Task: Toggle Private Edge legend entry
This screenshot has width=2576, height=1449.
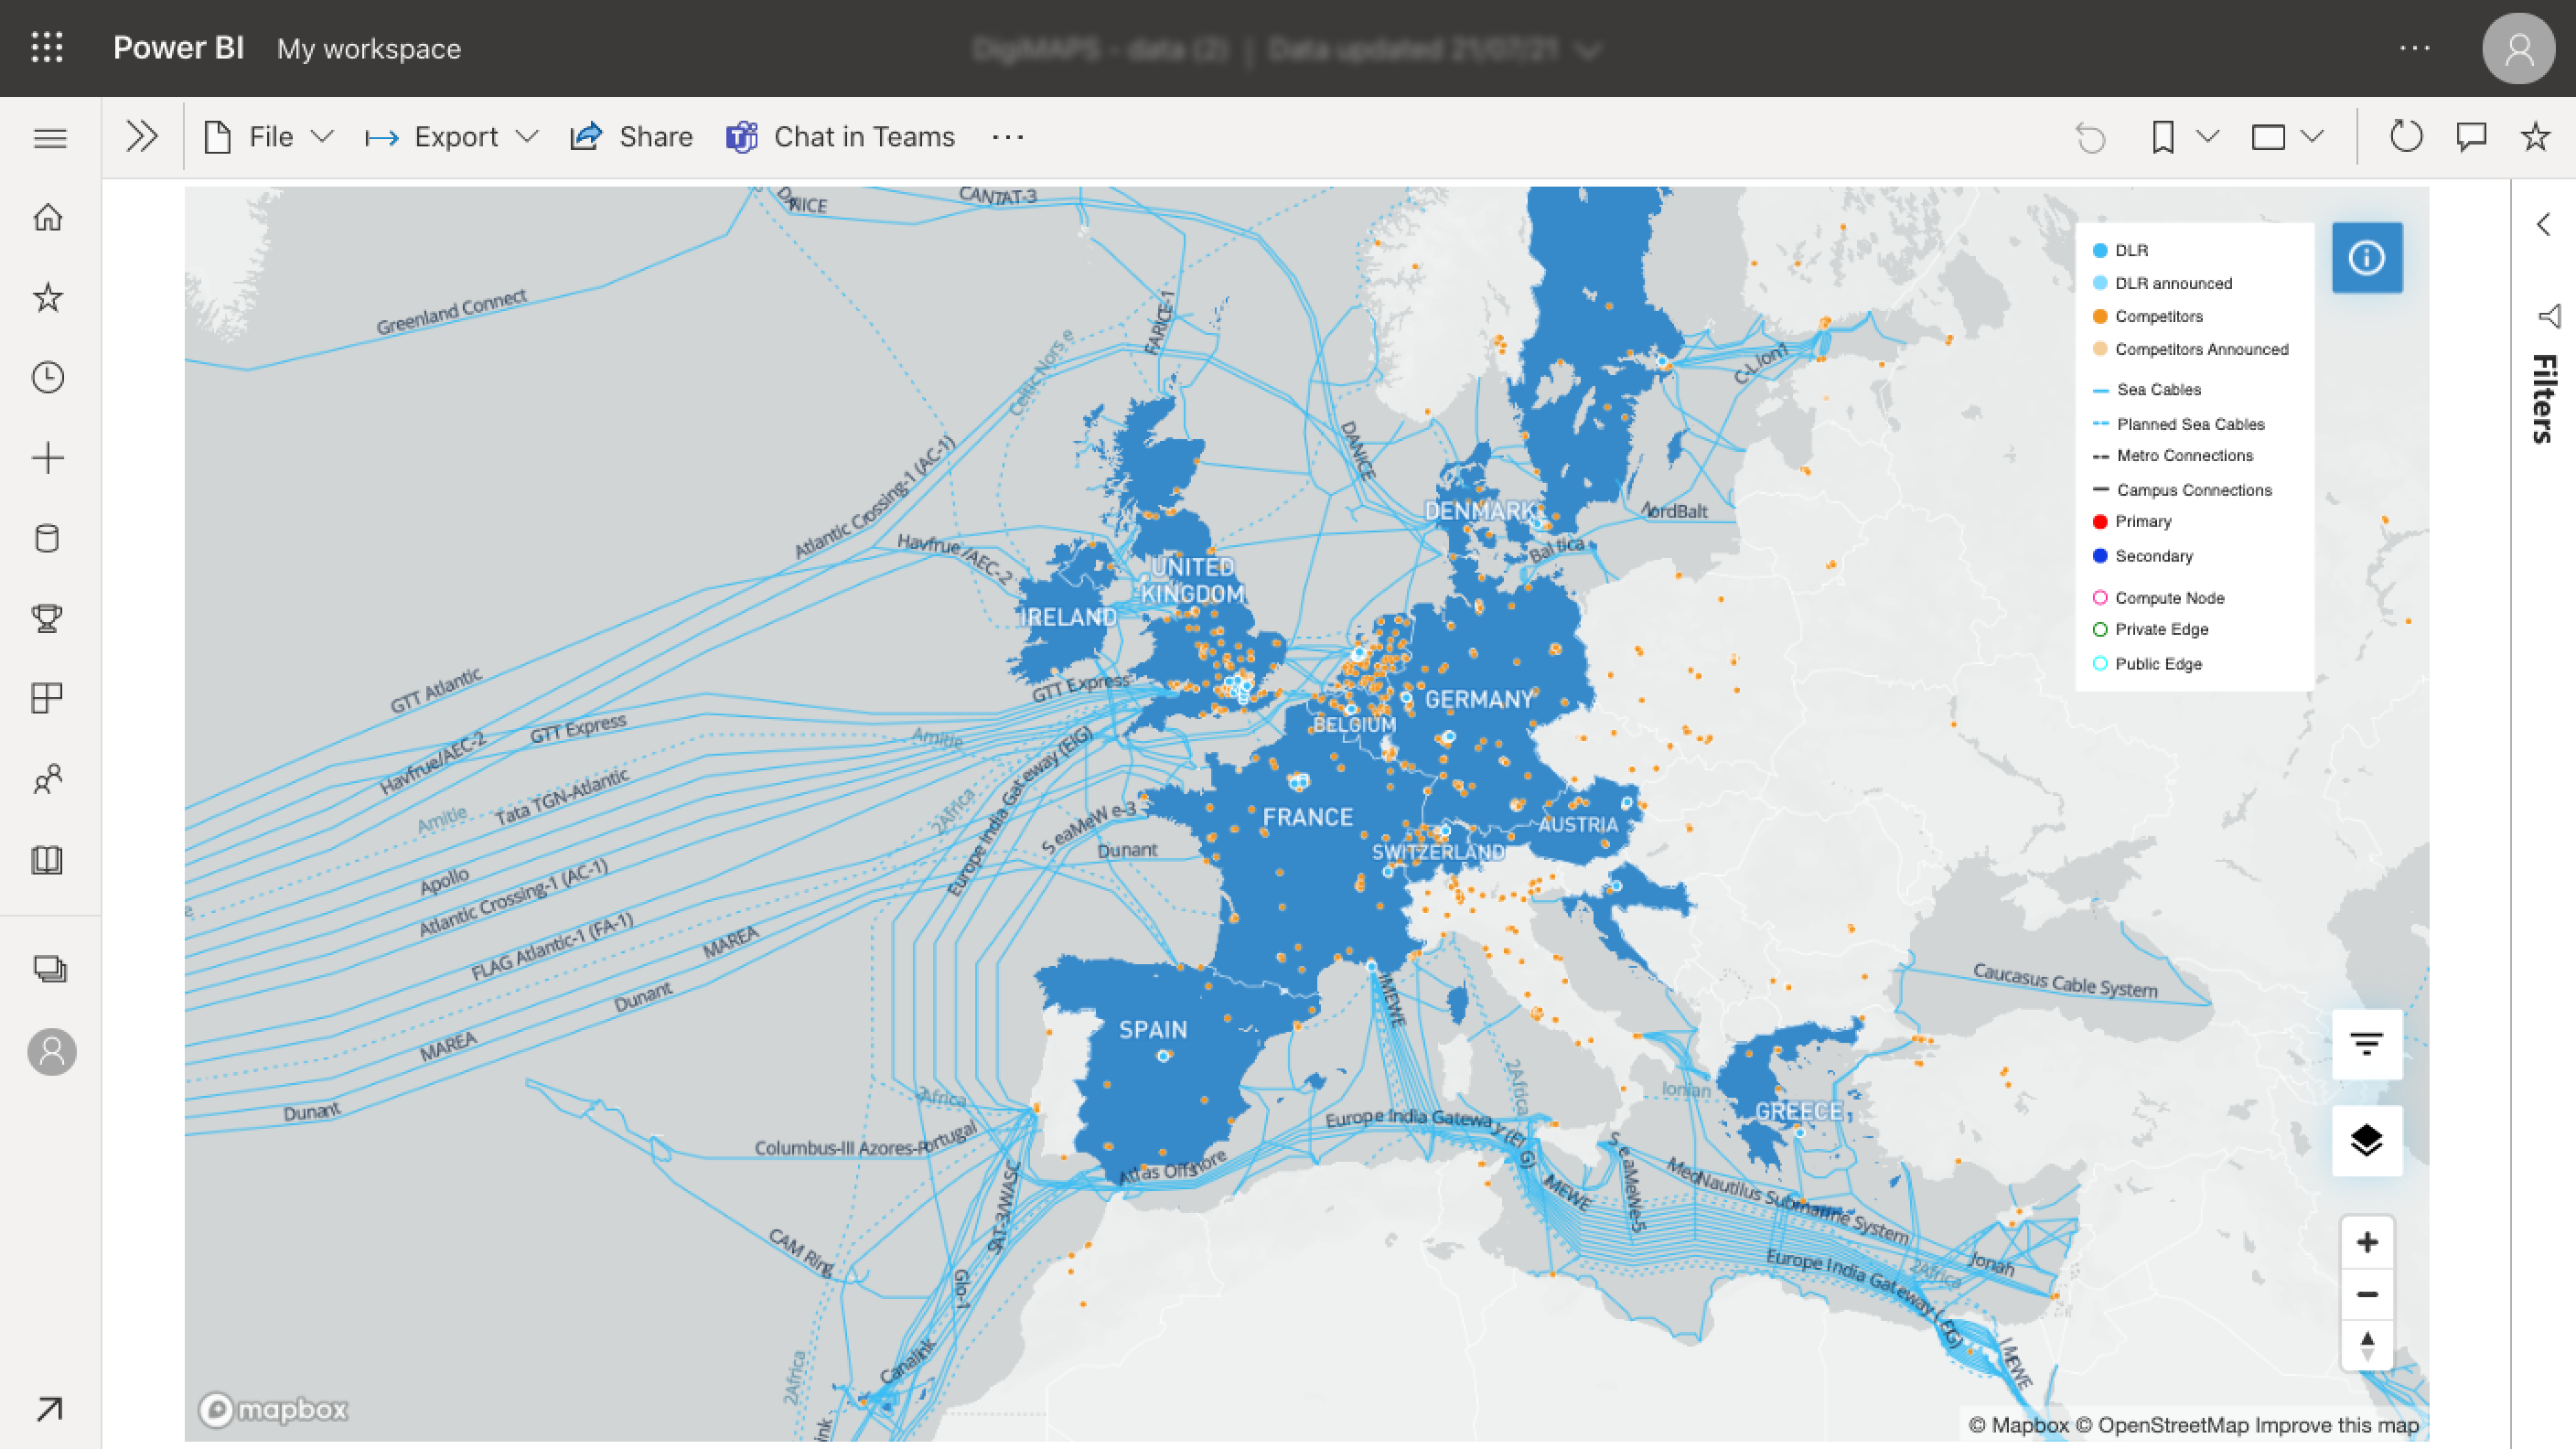Action: (2151, 629)
